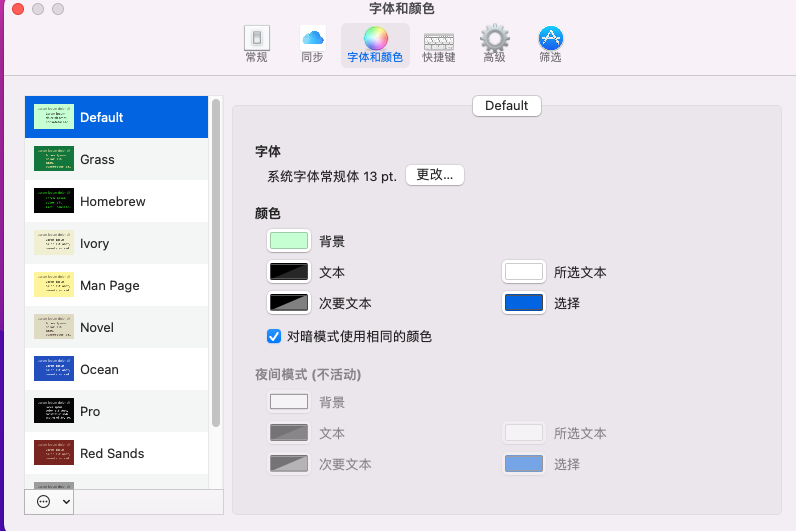Open the 所选文本 selected text color swatch

click(524, 272)
